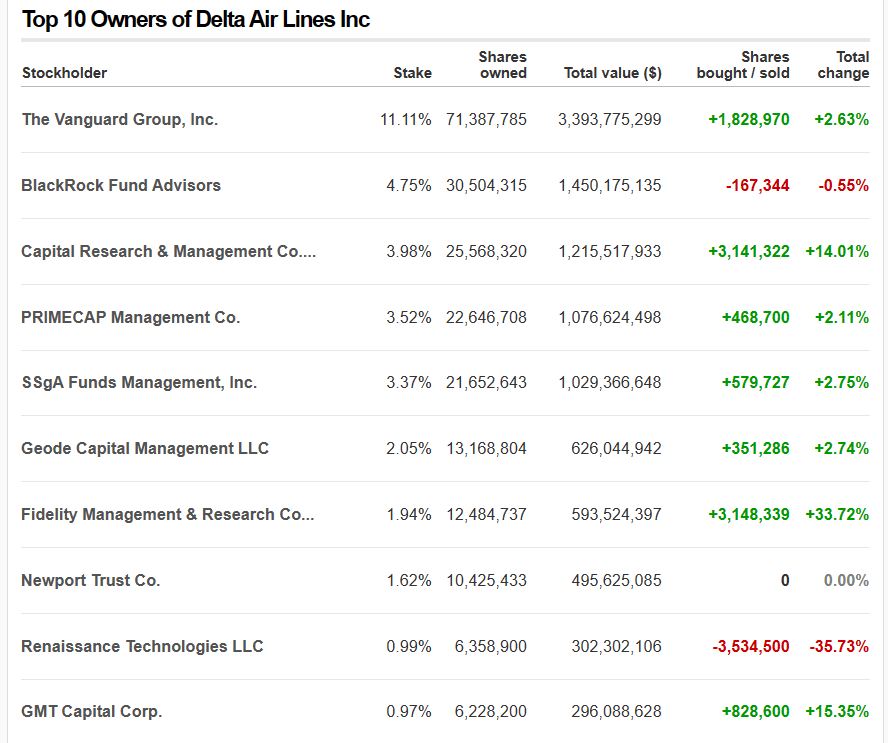Click the Total value ($) column header
This screenshot has height=743, width=888.
tap(612, 73)
